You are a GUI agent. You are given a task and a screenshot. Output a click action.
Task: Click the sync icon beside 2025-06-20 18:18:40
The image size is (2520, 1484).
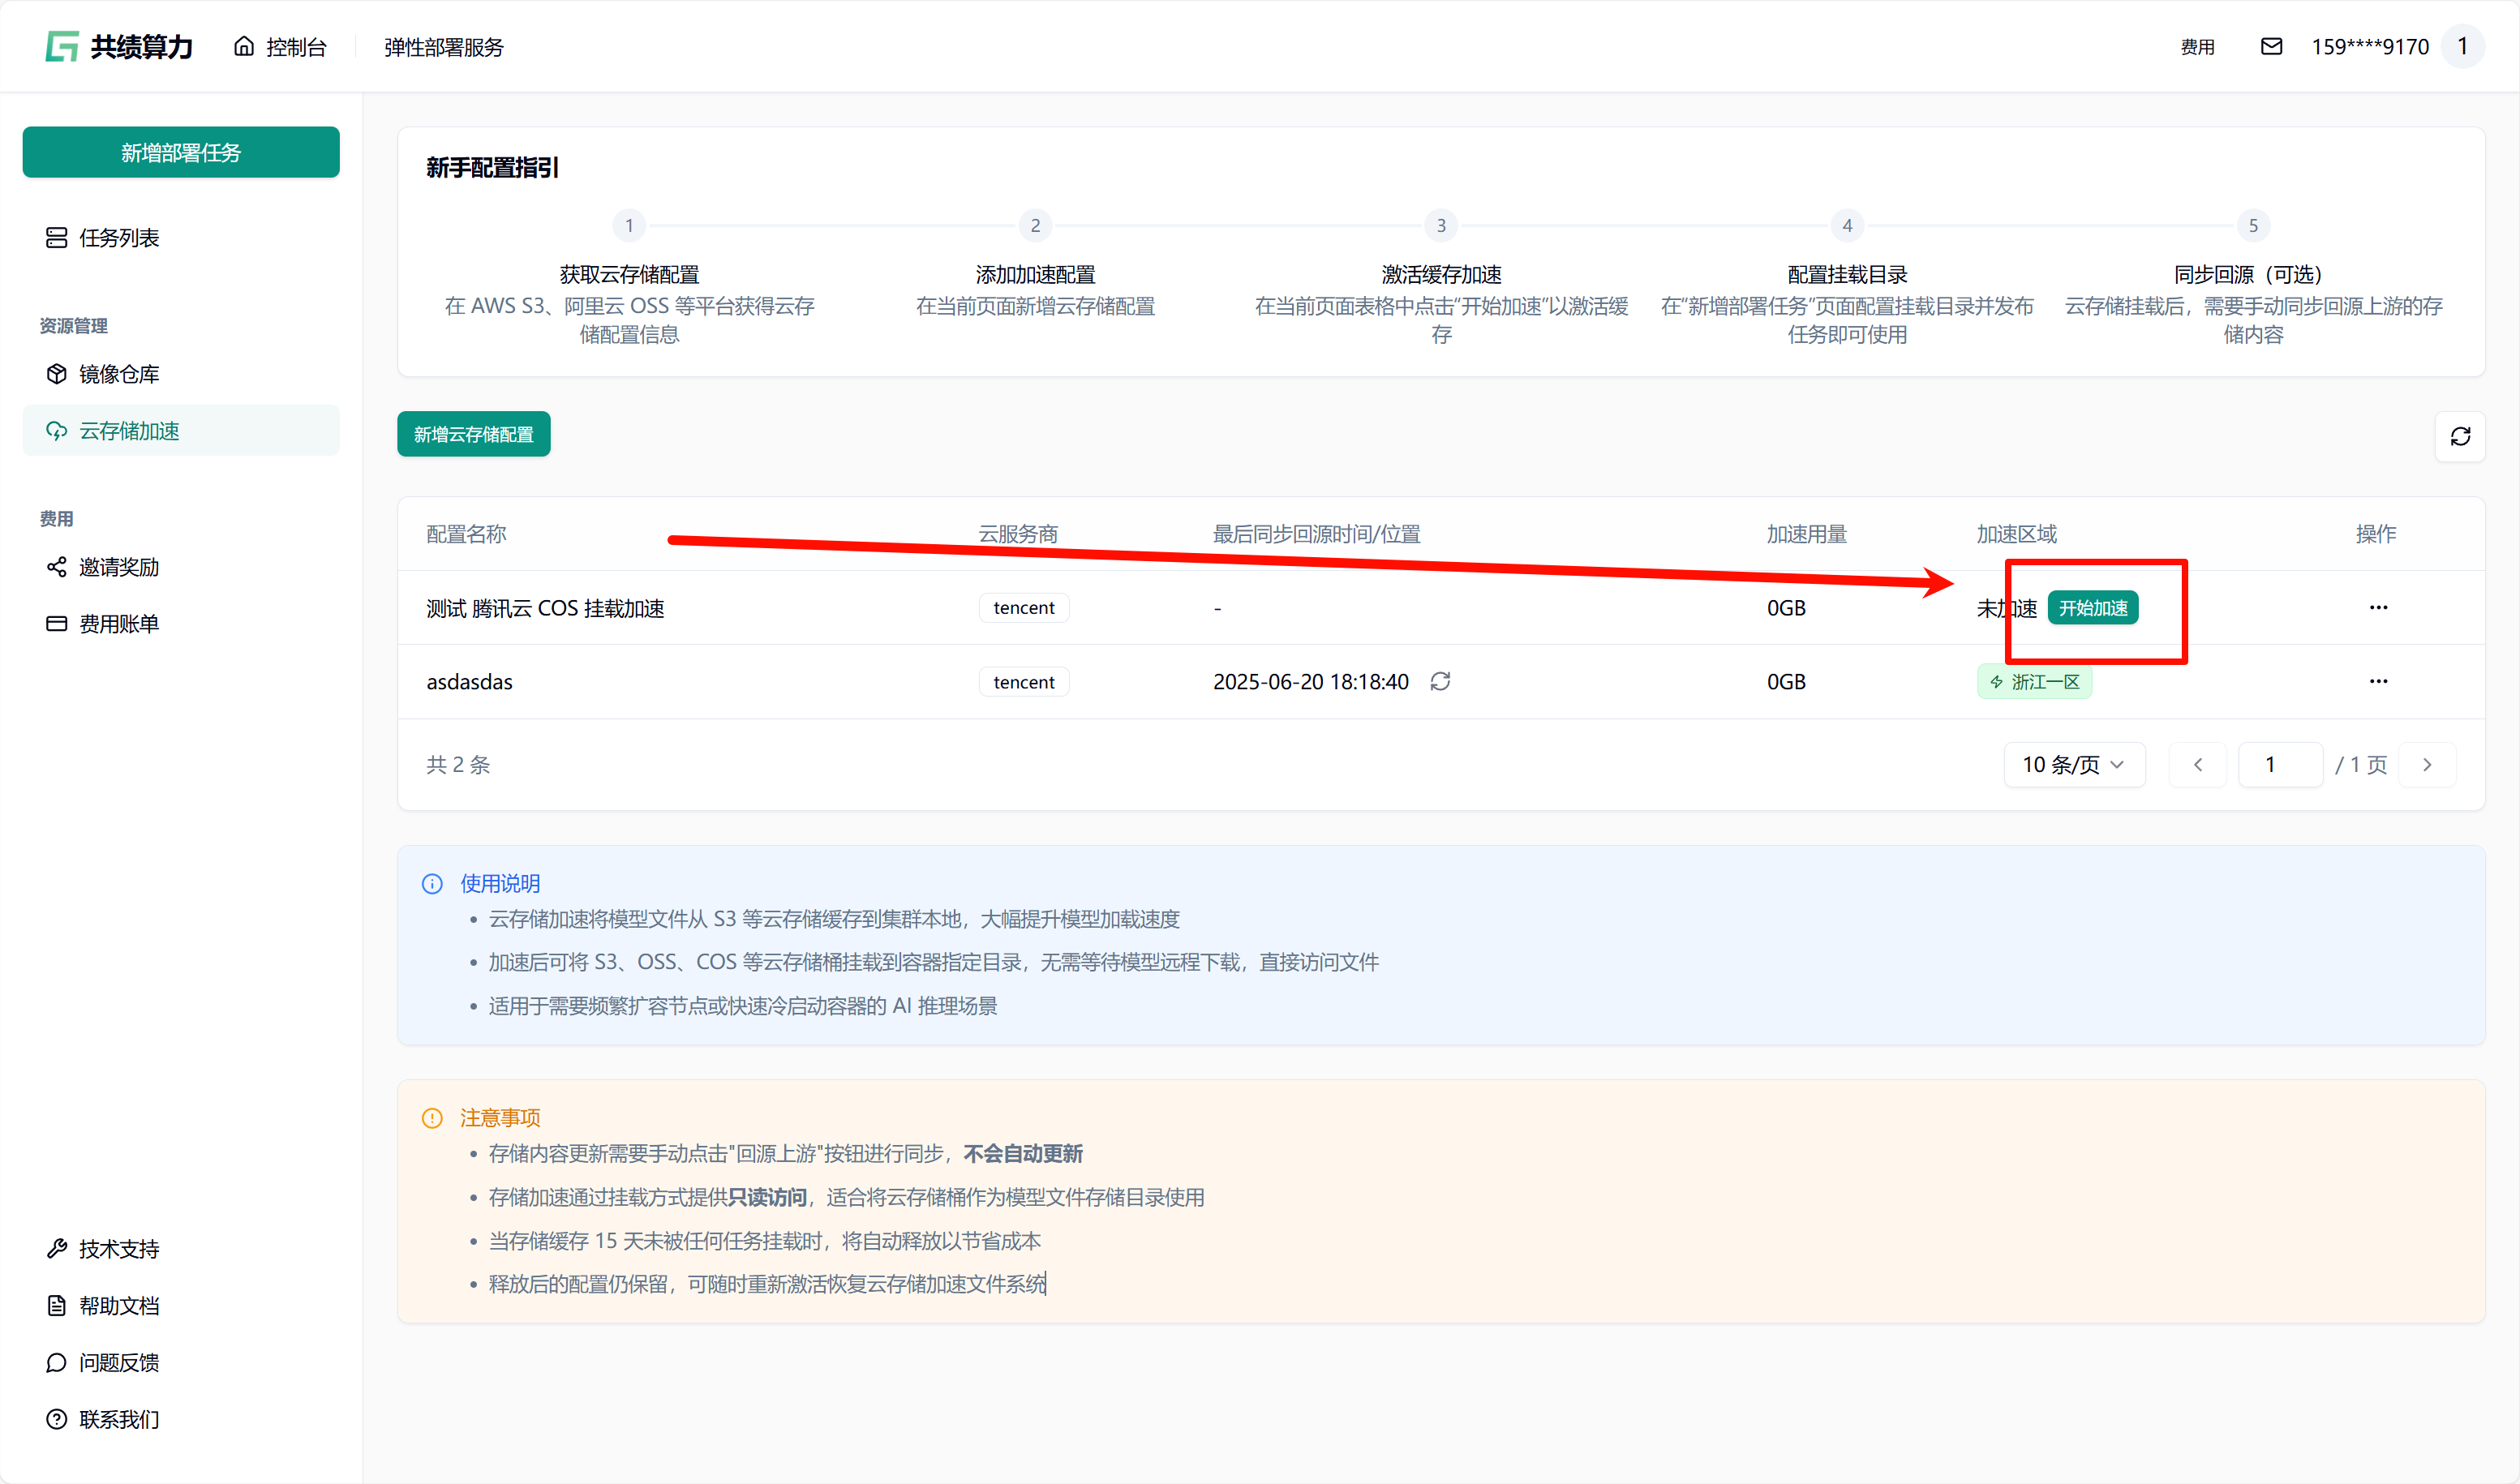click(x=1440, y=682)
